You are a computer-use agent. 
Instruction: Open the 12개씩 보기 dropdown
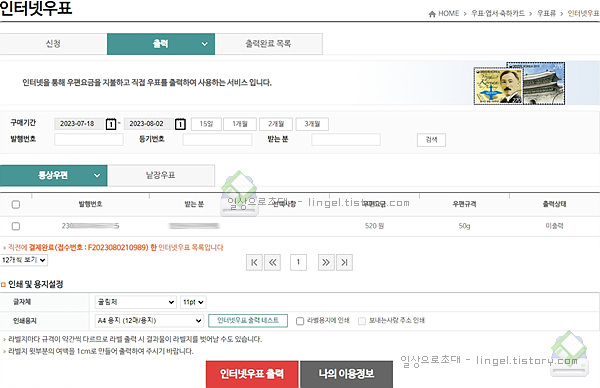[x=24, y=260]
